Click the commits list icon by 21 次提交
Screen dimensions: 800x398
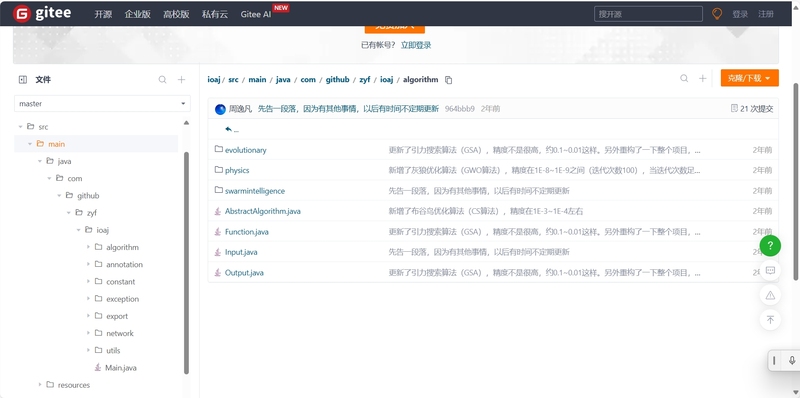tap(734, 108)
